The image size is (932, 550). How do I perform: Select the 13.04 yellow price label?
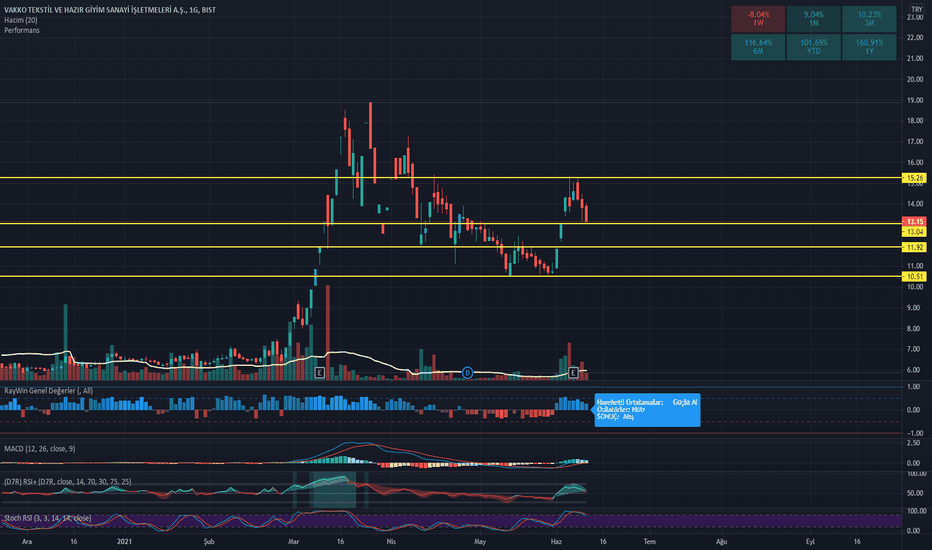coord(914,232)
